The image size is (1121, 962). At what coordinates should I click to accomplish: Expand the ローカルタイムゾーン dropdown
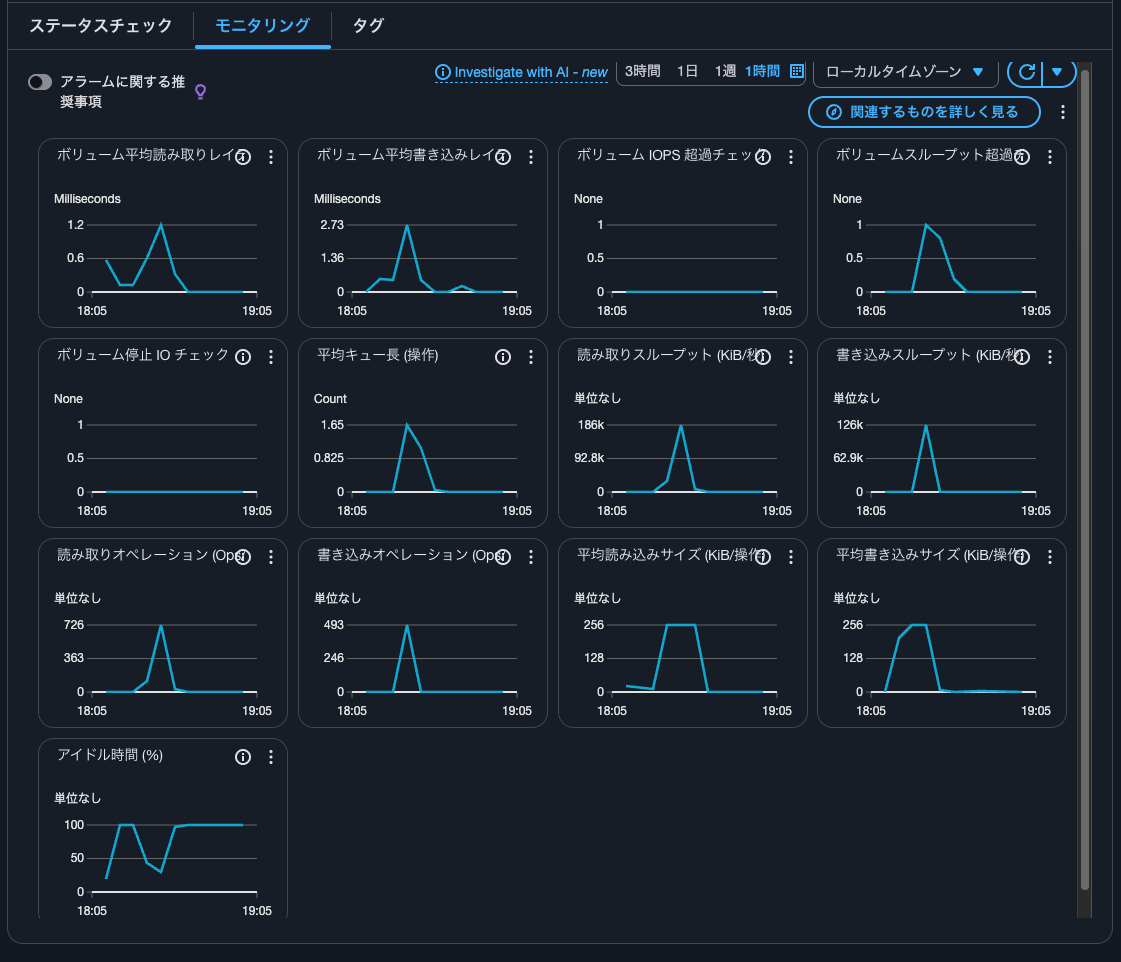(x=904, y=72)
